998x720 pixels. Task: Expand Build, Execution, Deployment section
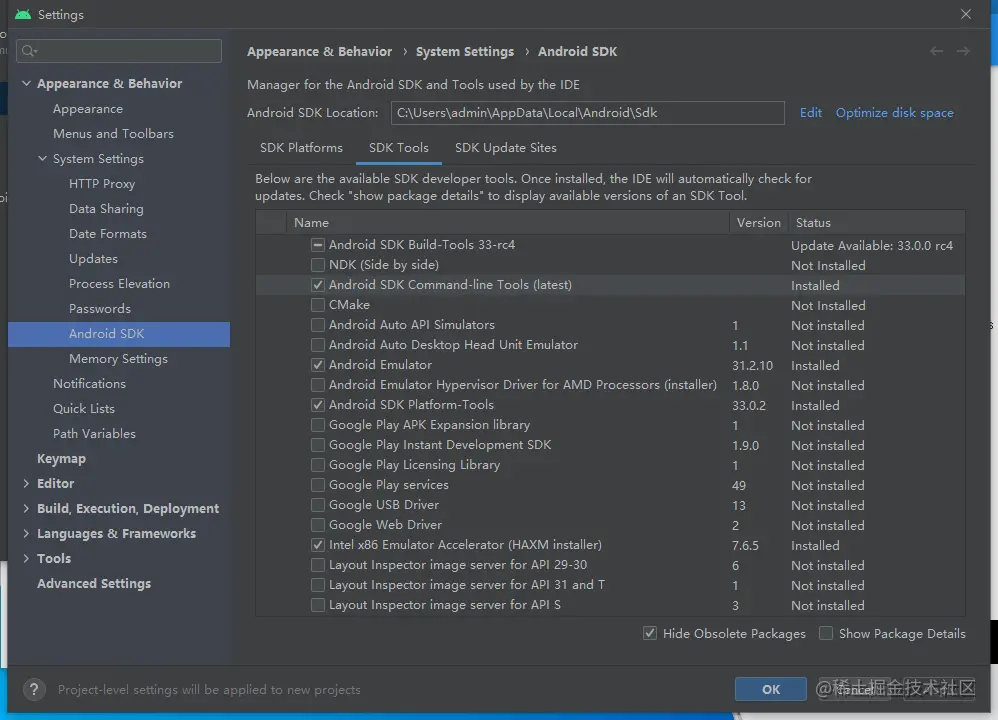(x=26, y=508)
